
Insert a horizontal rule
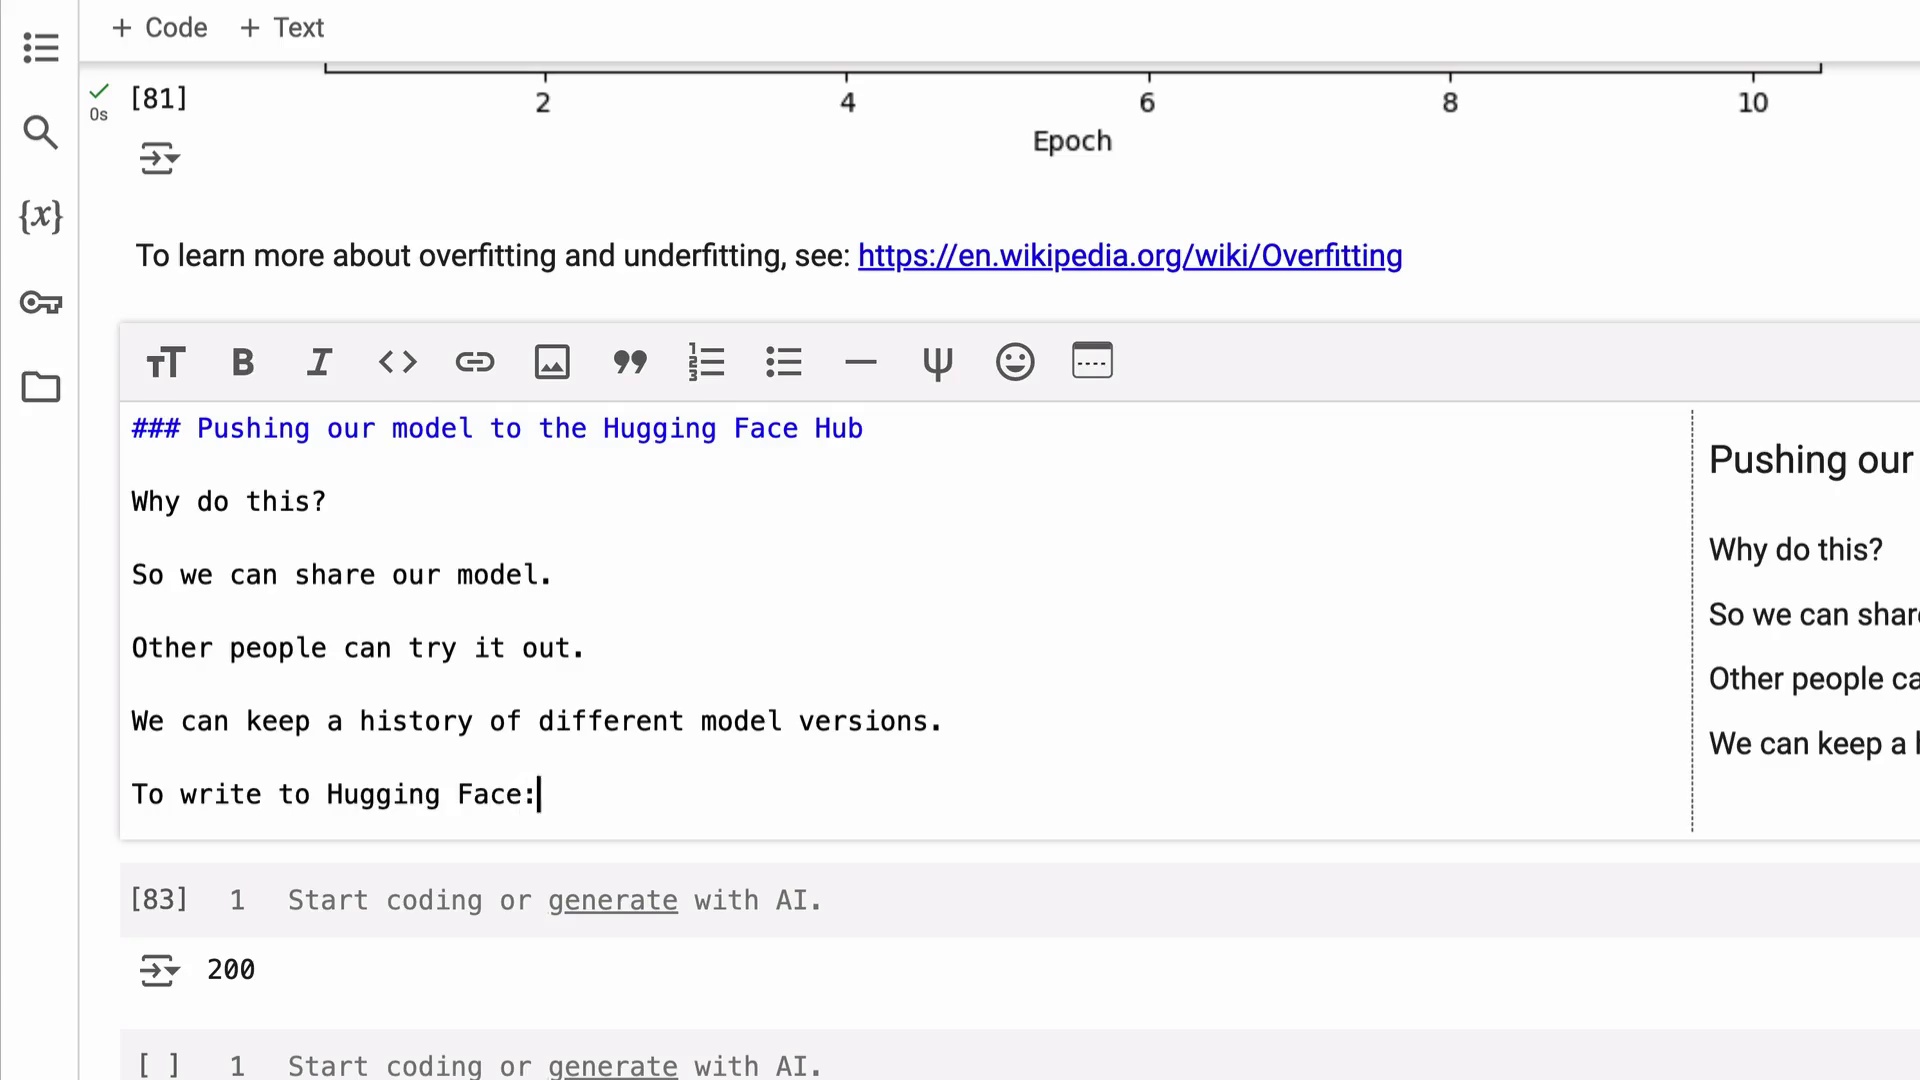[x=861, y=362]
